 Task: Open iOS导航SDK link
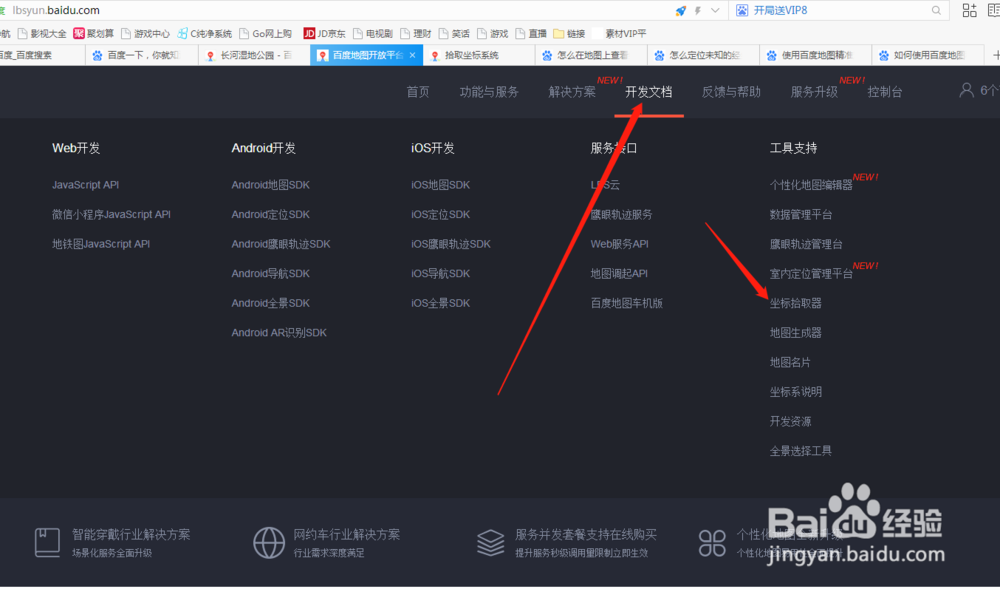(441, 273)
